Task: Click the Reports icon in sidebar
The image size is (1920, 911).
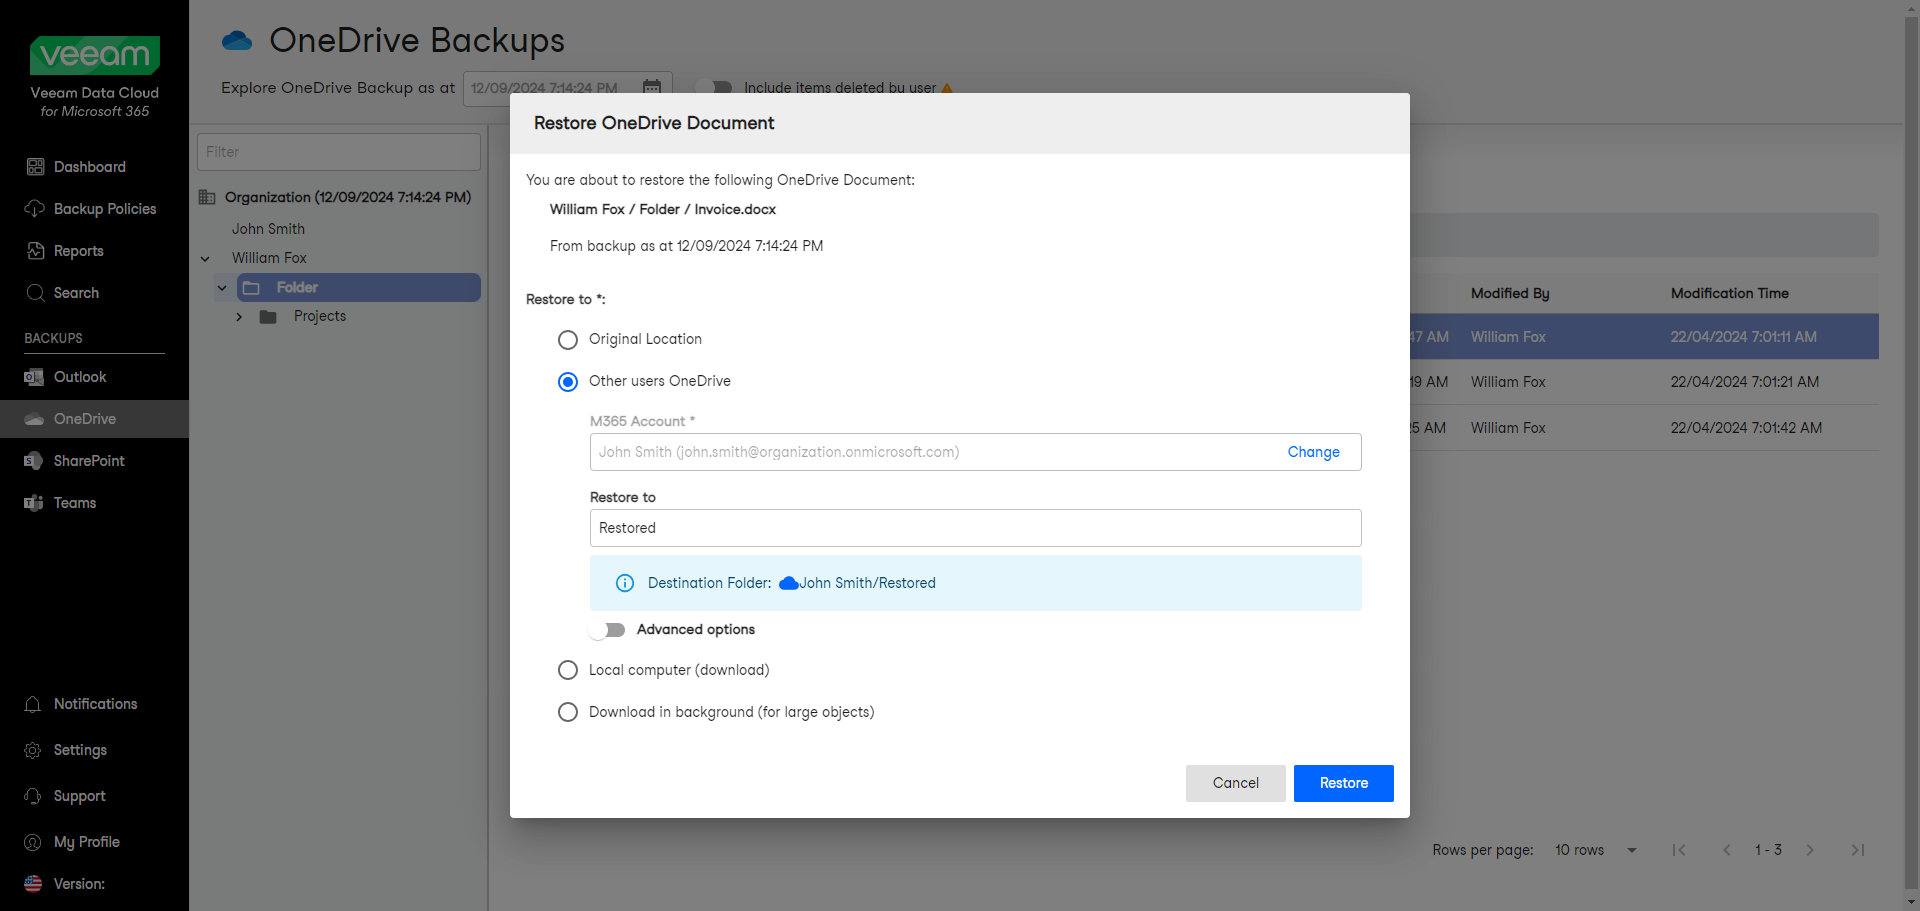Action: [x=35, y=251]
